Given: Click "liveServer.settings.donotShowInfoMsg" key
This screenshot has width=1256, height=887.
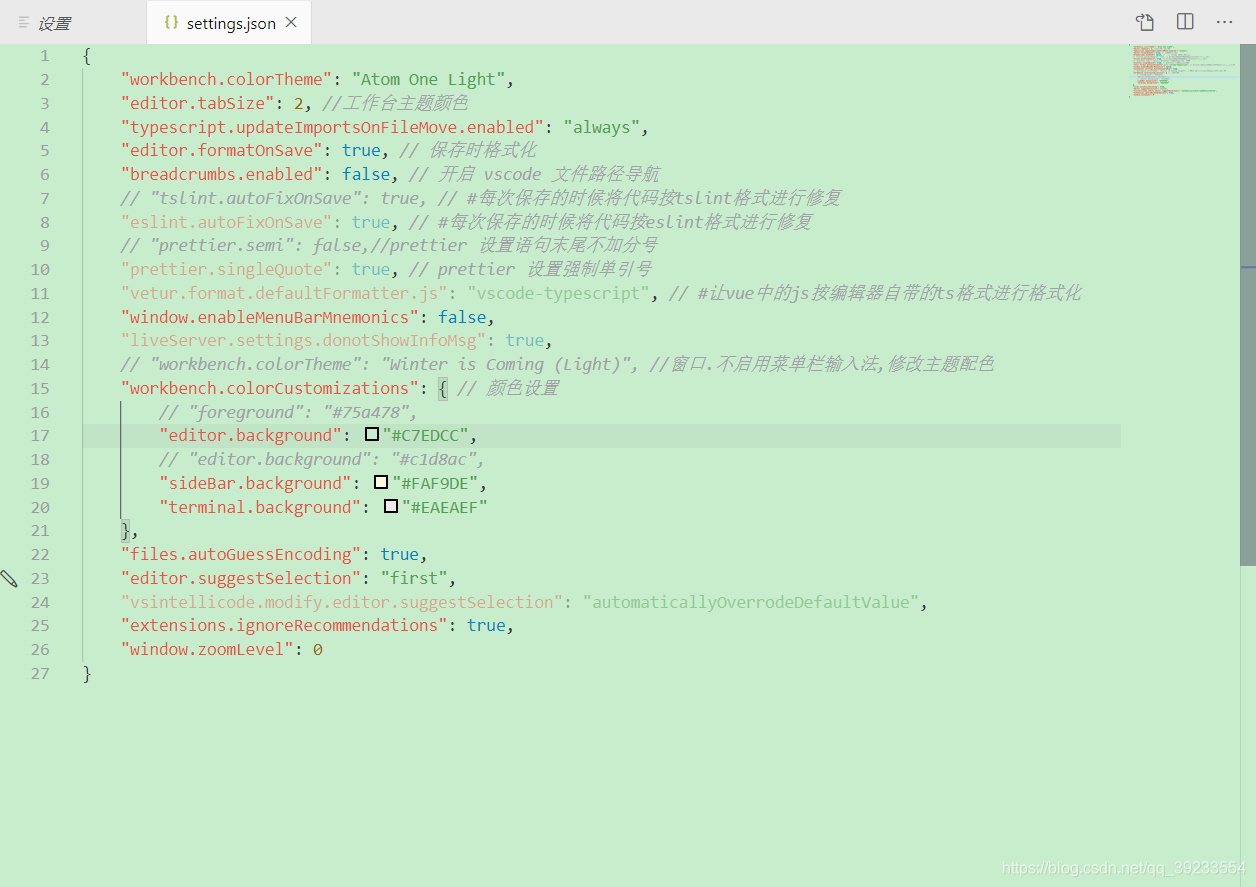Looking at the screenshot, I should 304,340.
